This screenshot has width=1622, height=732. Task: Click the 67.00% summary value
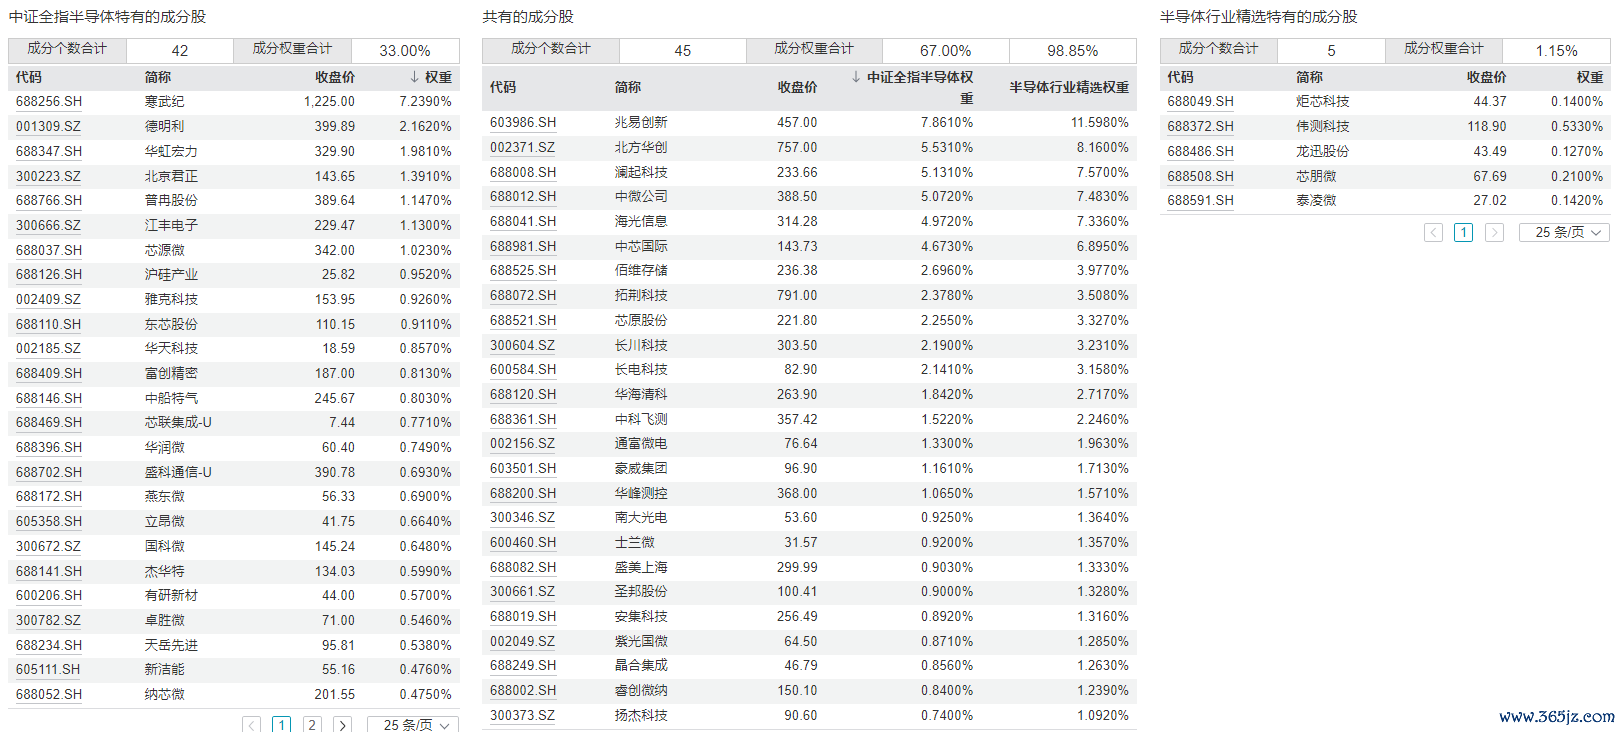(946, 51)
